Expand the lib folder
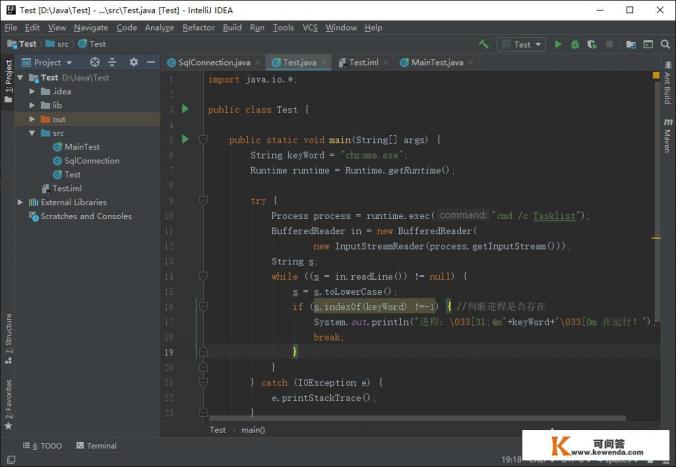 pyautogui.click(x=32, y=105)
